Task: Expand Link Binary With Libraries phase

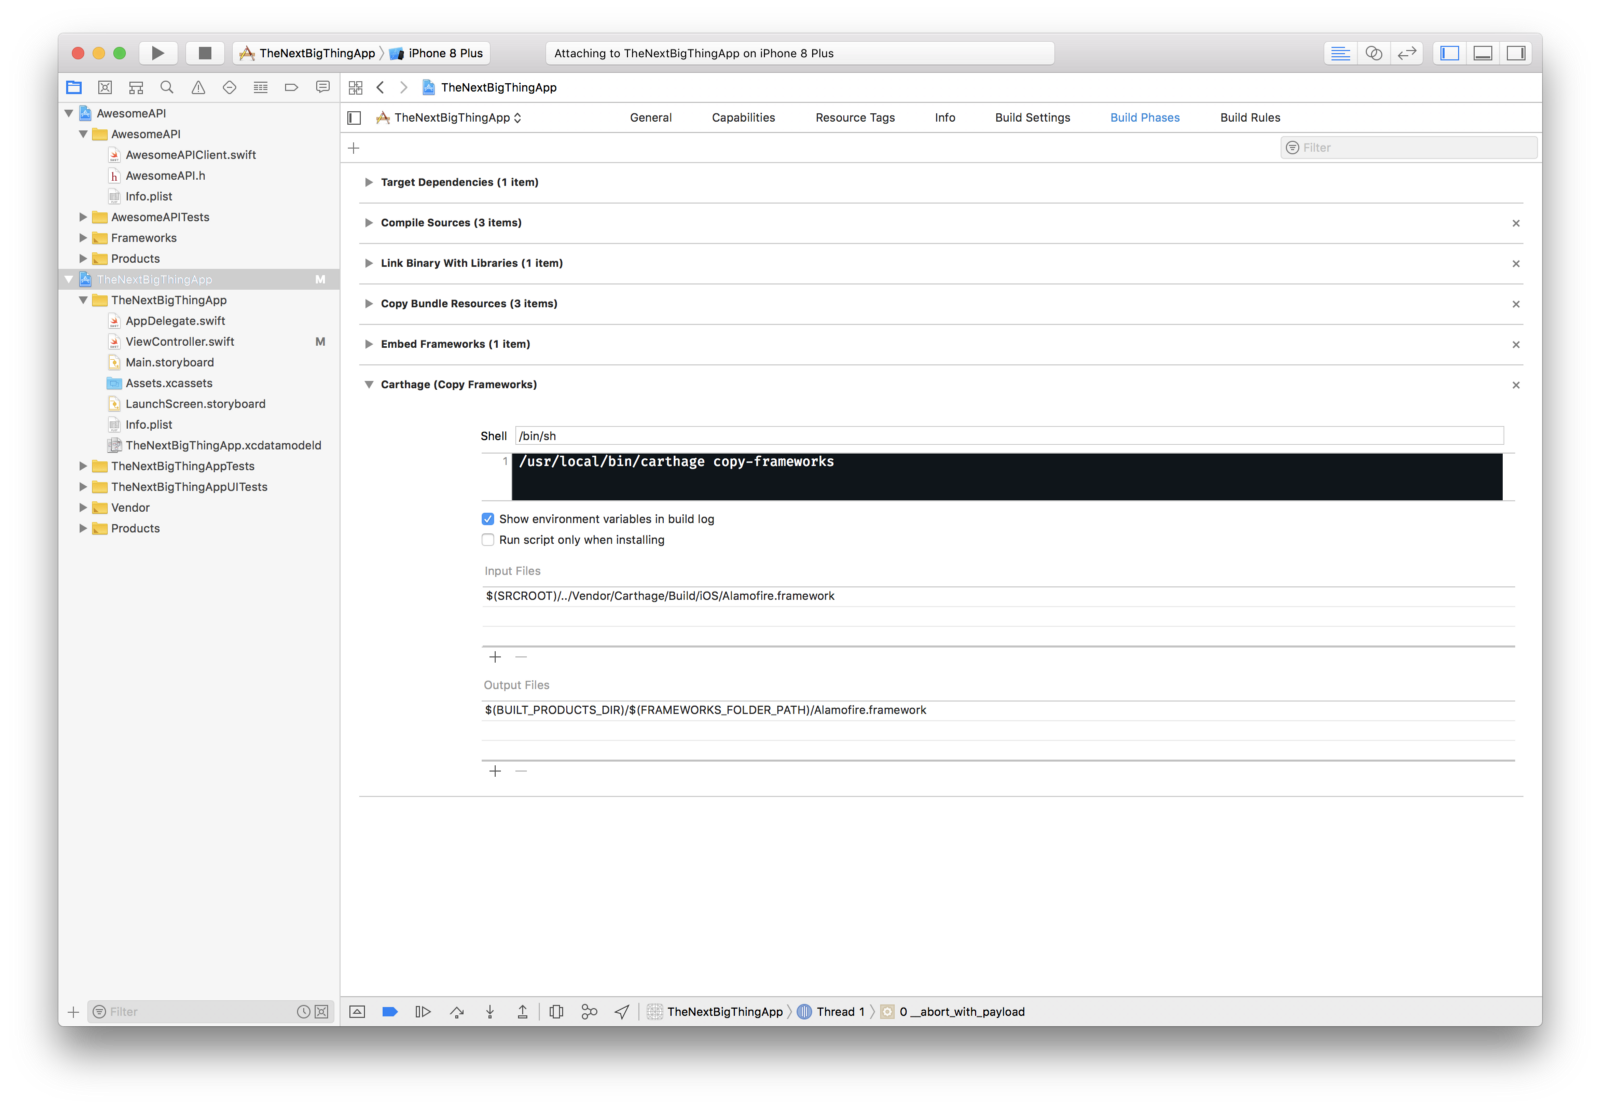Action: (x=369, y=263)
